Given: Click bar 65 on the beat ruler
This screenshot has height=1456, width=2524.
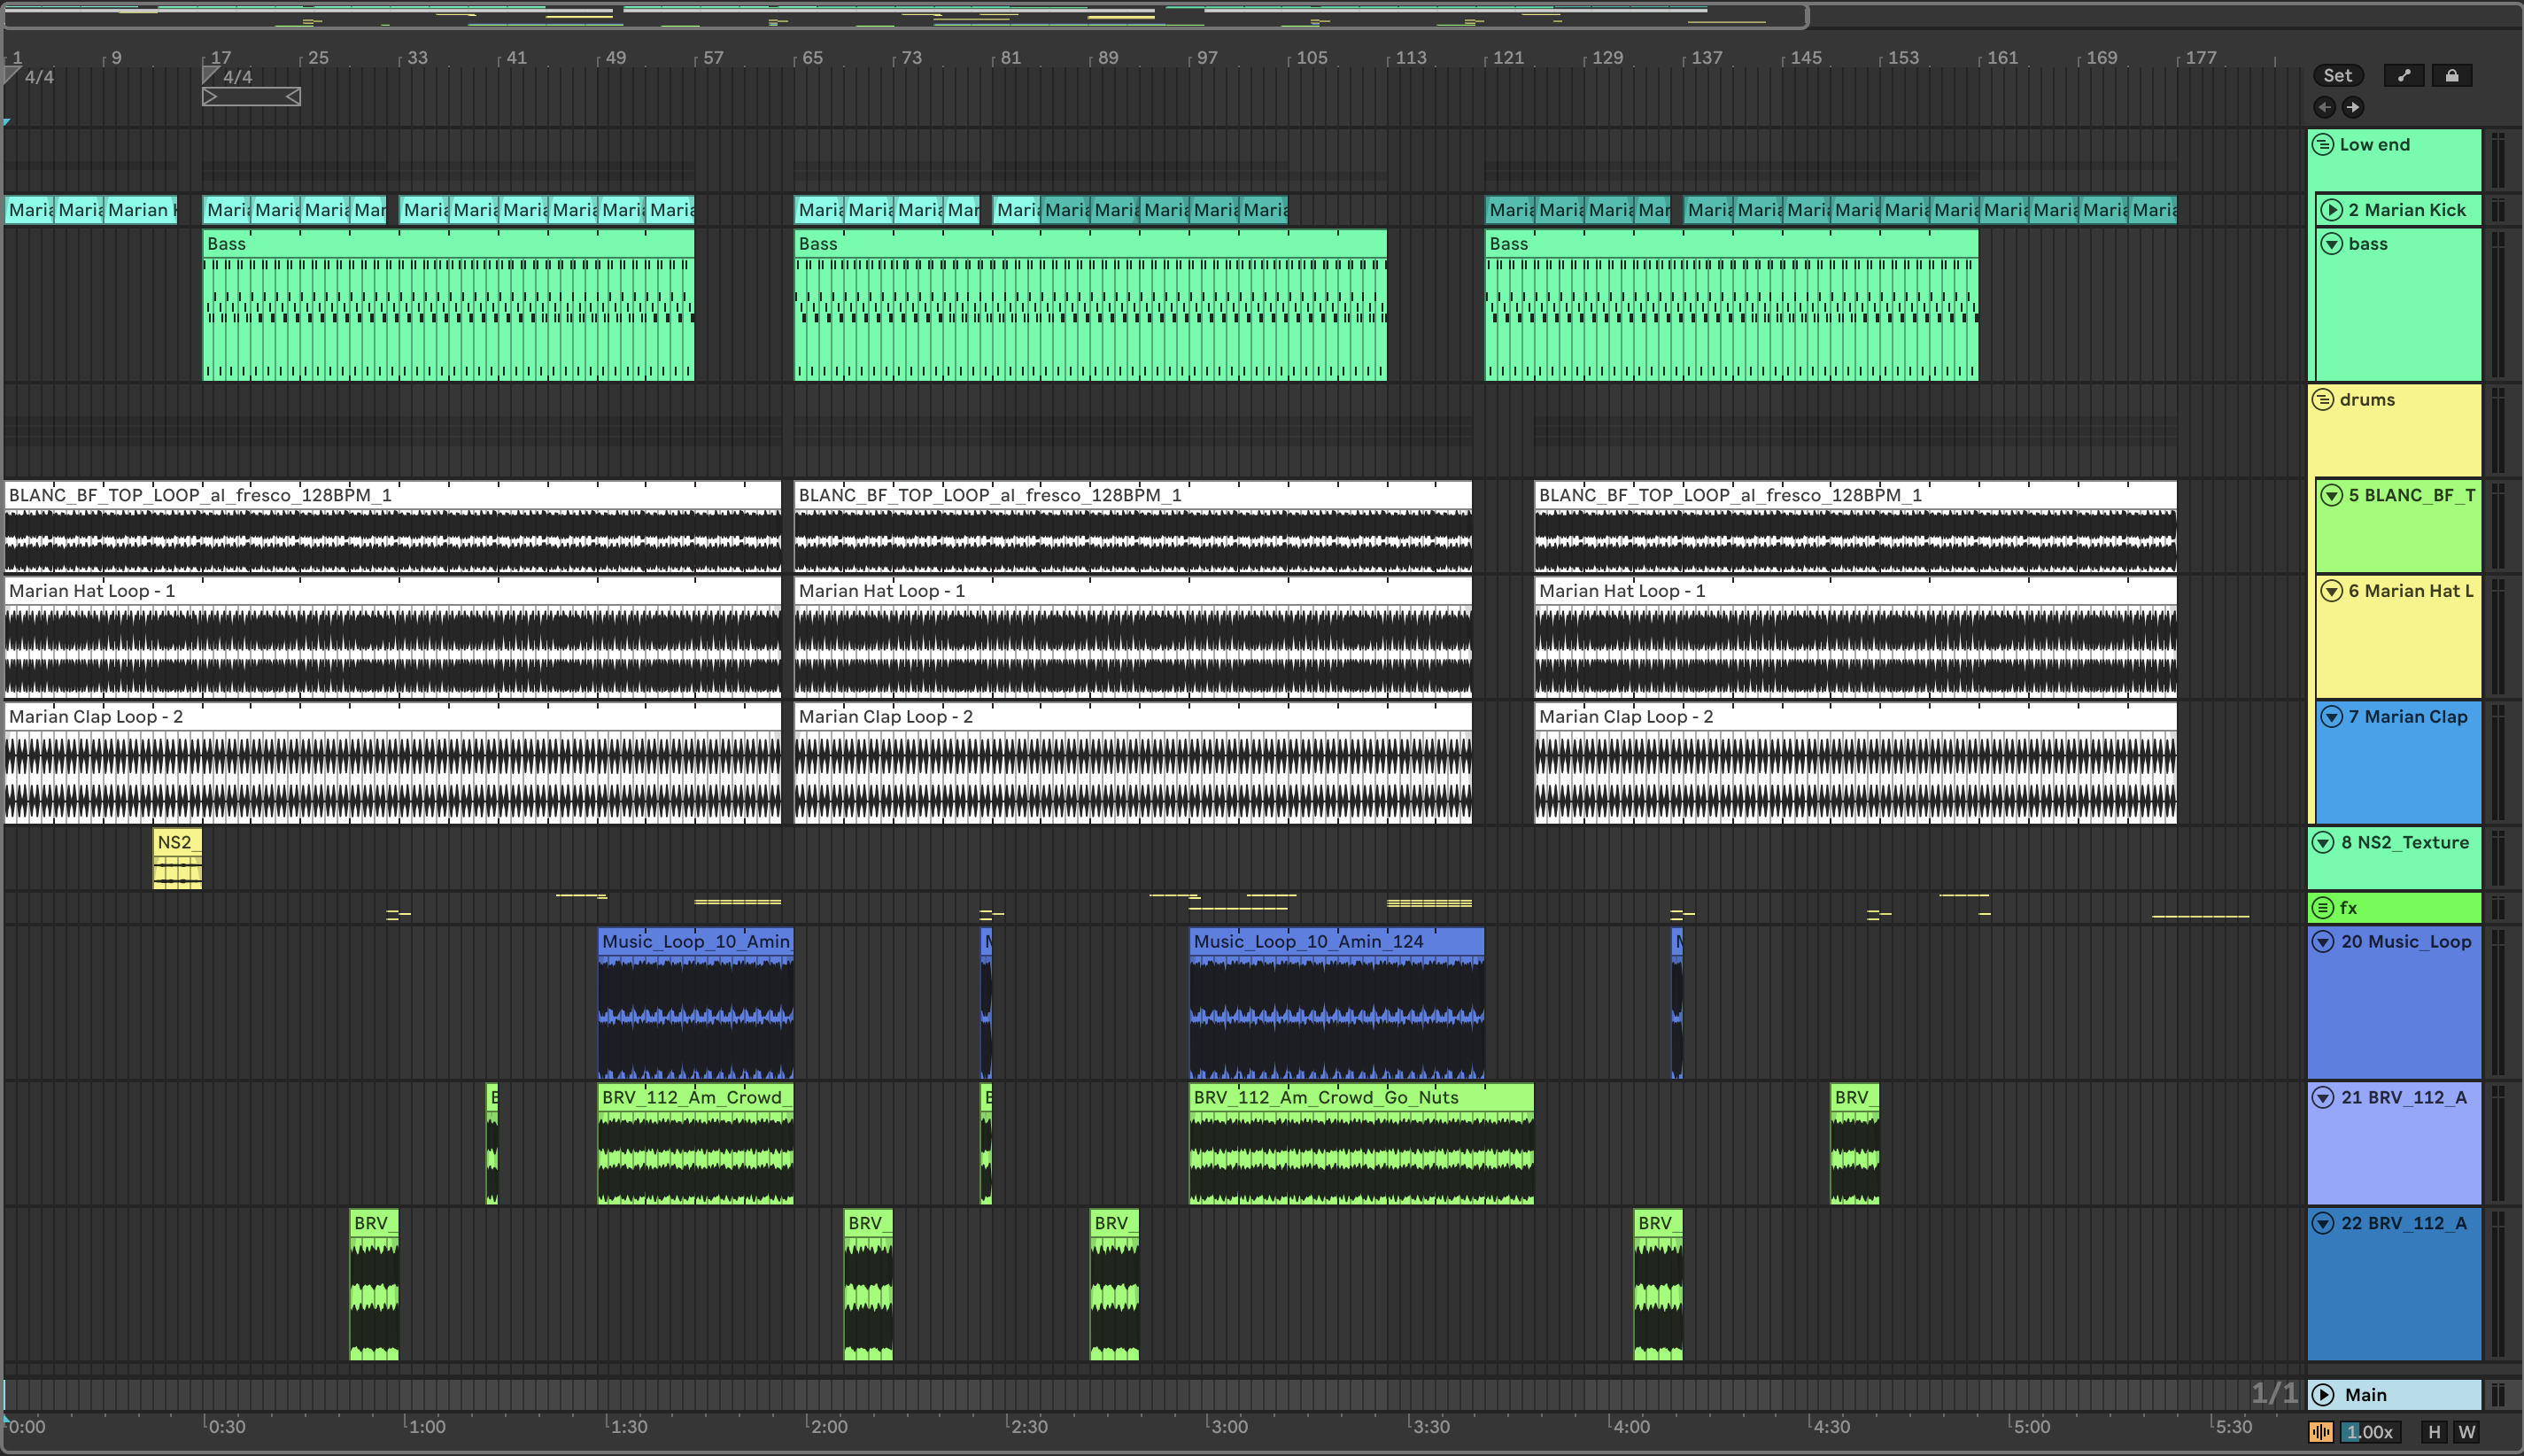Looking at the screenshot, I should (x=812, y=58).
